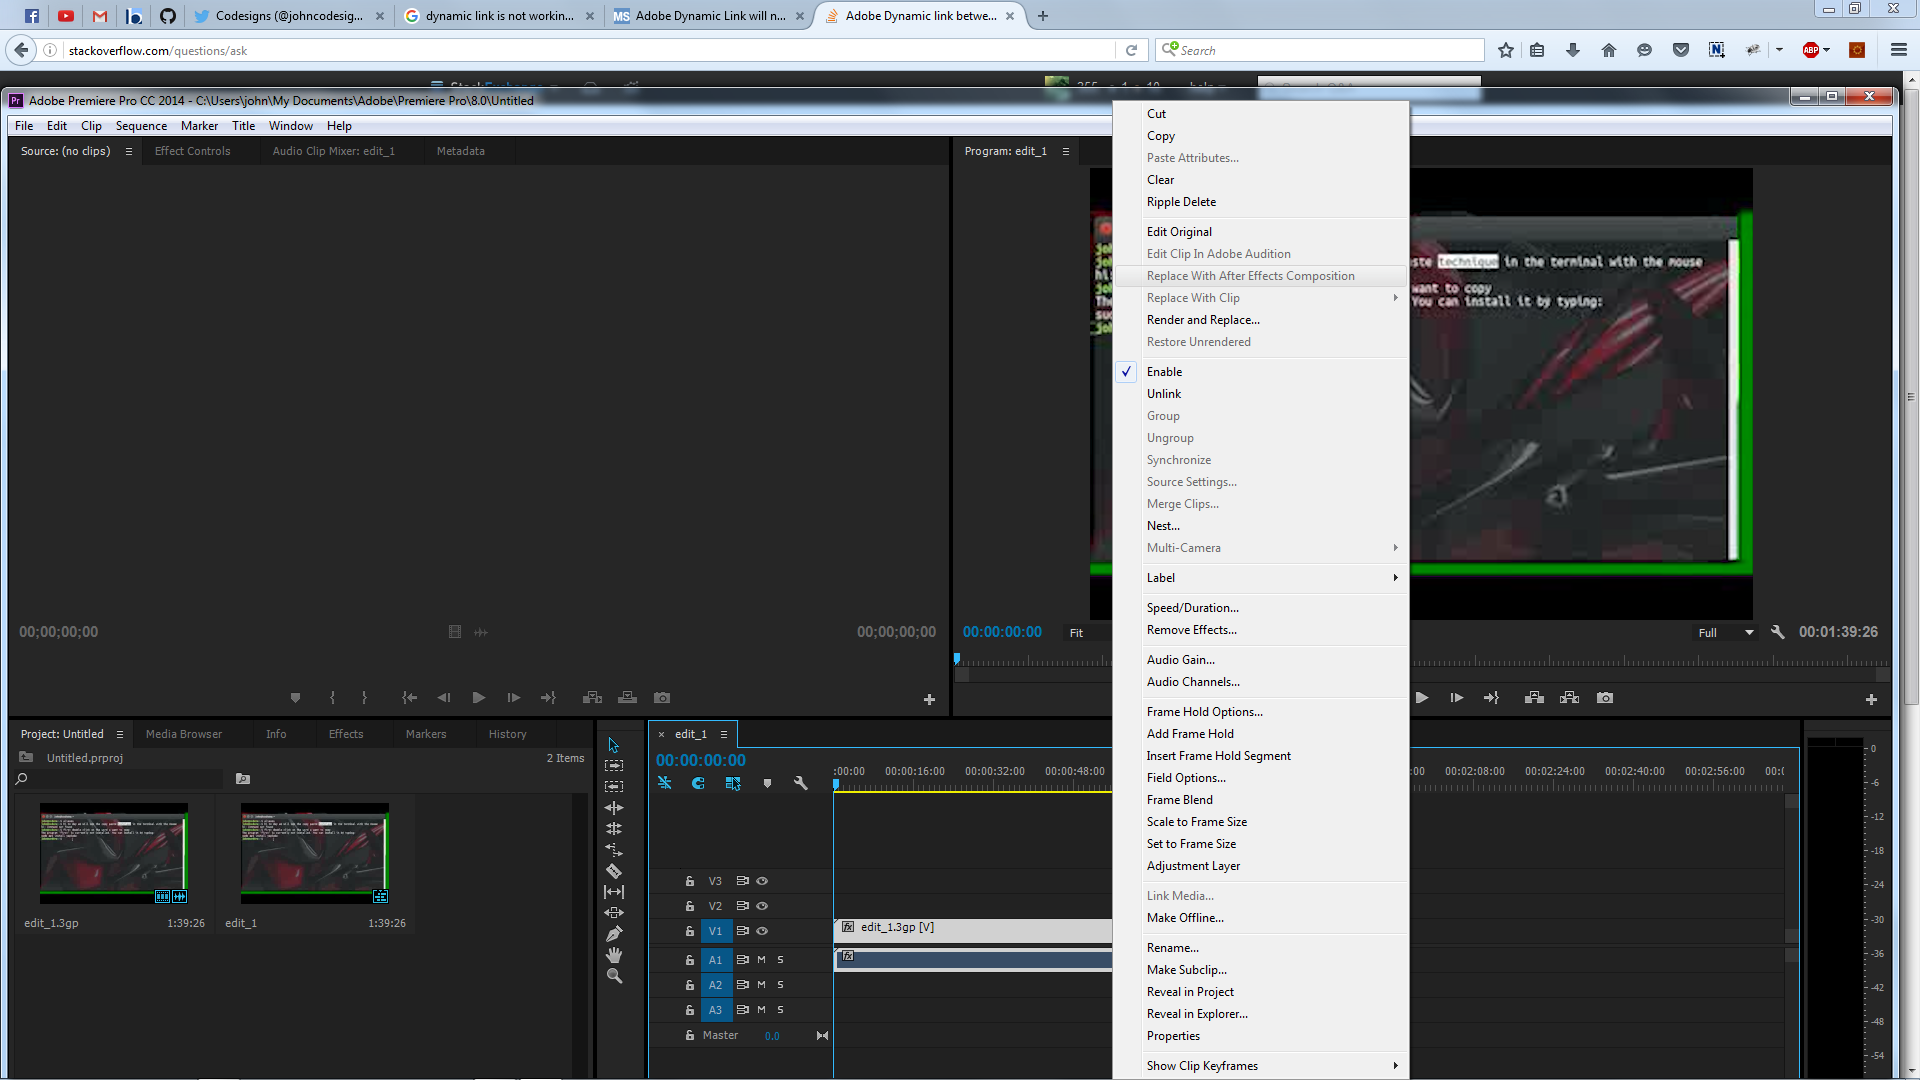The height and width of the screenshot is (1080, 1920).
Task: Toggle the Enable checkmark menu item
Action: point(1164,372)
